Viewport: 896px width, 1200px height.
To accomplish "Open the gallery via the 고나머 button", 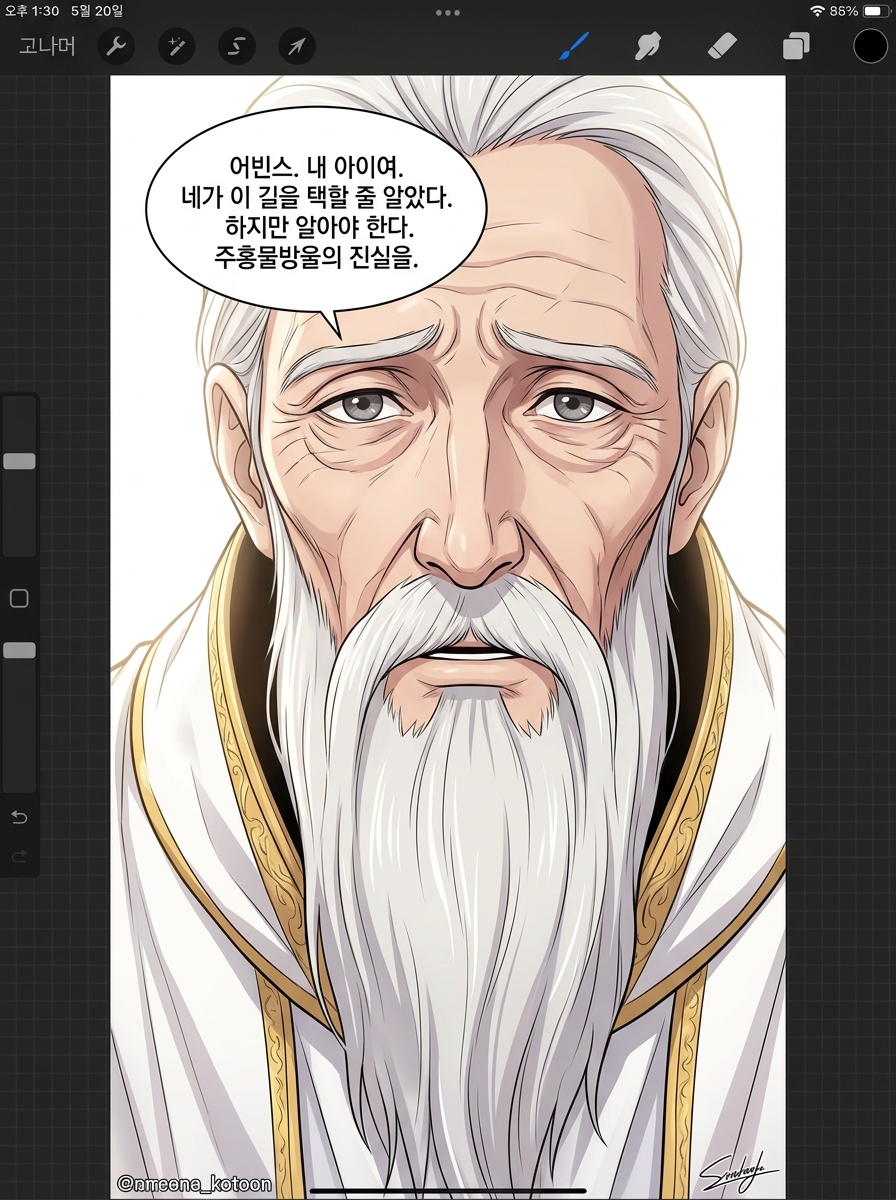I will click(x=46, y=46).
